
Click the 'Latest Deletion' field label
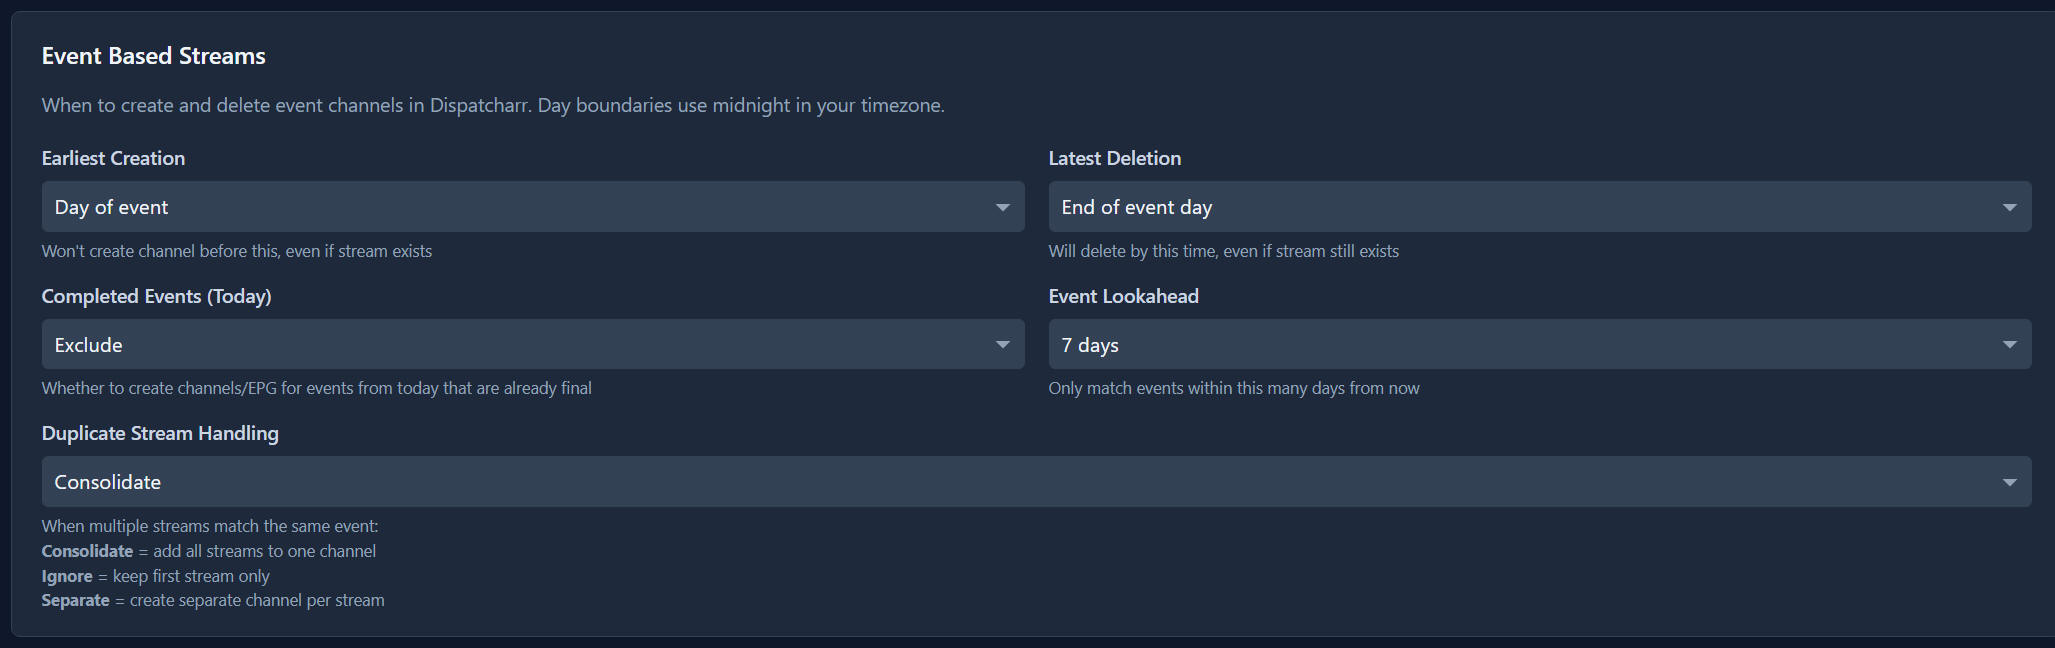(1114, 158)
